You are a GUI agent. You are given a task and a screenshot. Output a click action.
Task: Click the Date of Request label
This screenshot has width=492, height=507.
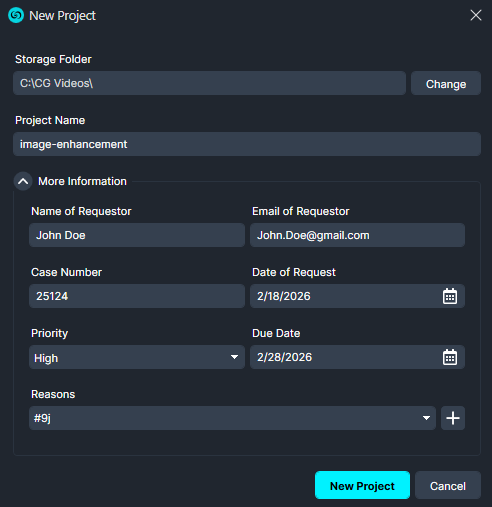[x=294, y=272]
